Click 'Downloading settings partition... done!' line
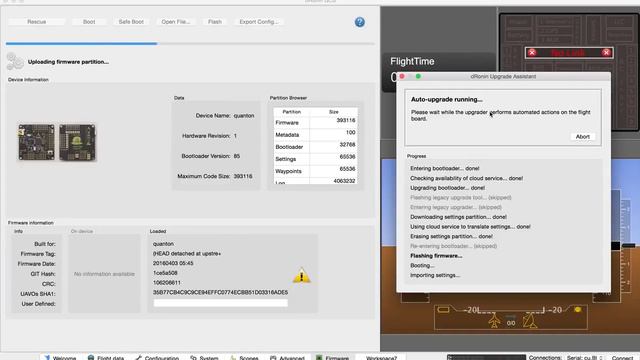This screenshot has width=640, height=360. click(458, 217)
